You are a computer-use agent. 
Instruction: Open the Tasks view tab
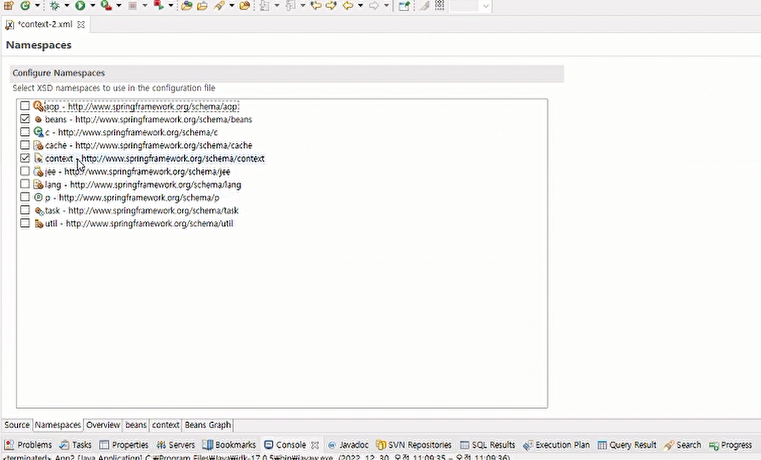pos(75,445)
